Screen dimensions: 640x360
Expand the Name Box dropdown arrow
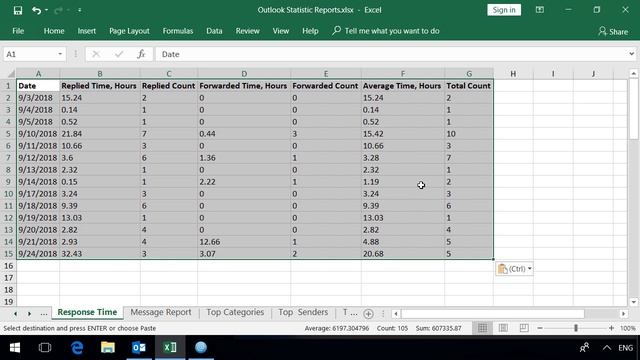point(60,54)
